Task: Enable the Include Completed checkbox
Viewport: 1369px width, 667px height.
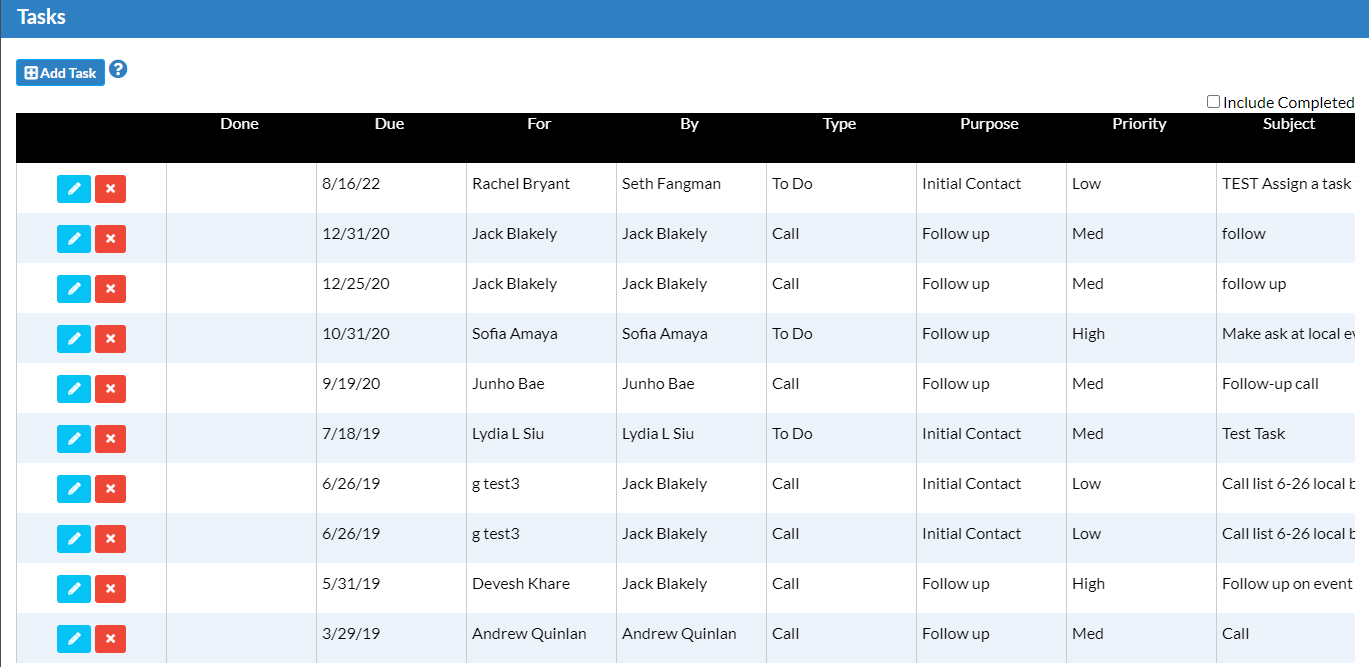Action: pyautogui.click(x=1213, y=102)
